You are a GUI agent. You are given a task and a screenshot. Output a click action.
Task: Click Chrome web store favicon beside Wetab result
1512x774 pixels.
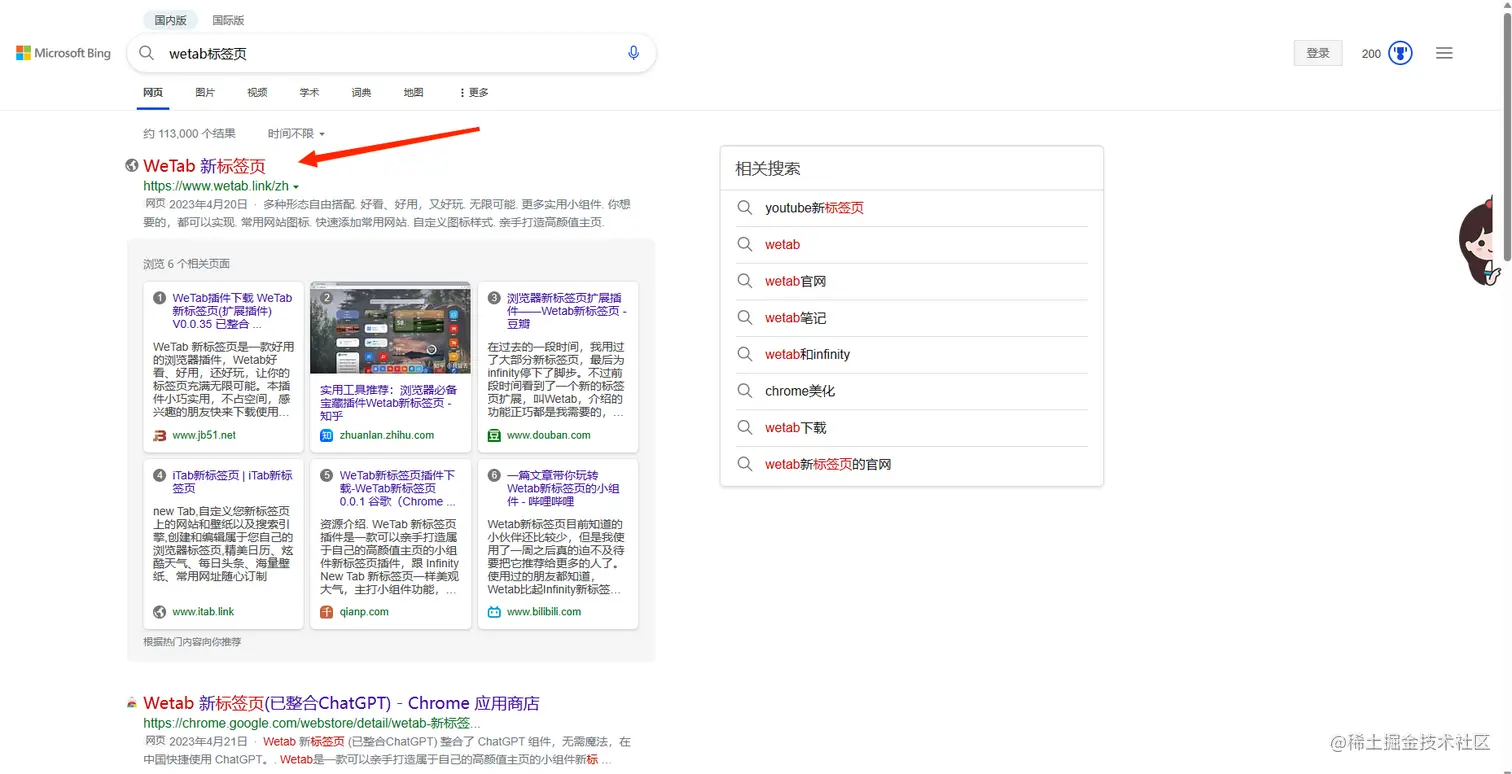pyautogui.click(x=132, y=703)
